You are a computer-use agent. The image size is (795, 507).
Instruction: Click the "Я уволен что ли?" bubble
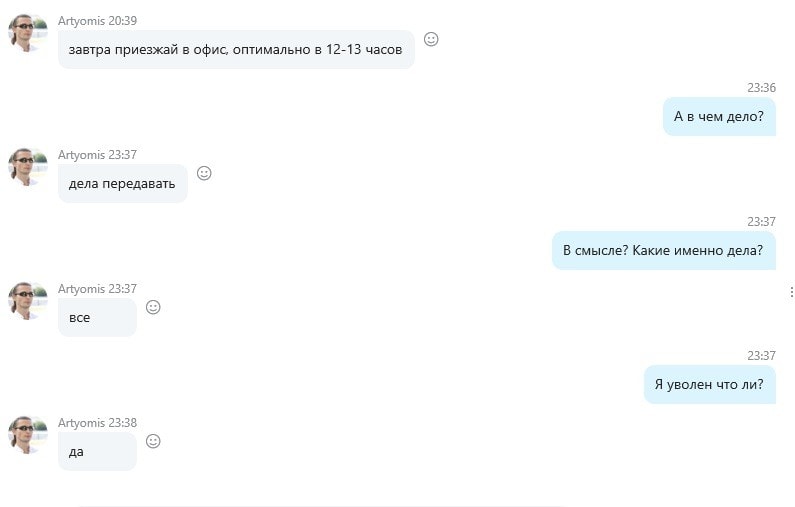[x=710, y=384]
